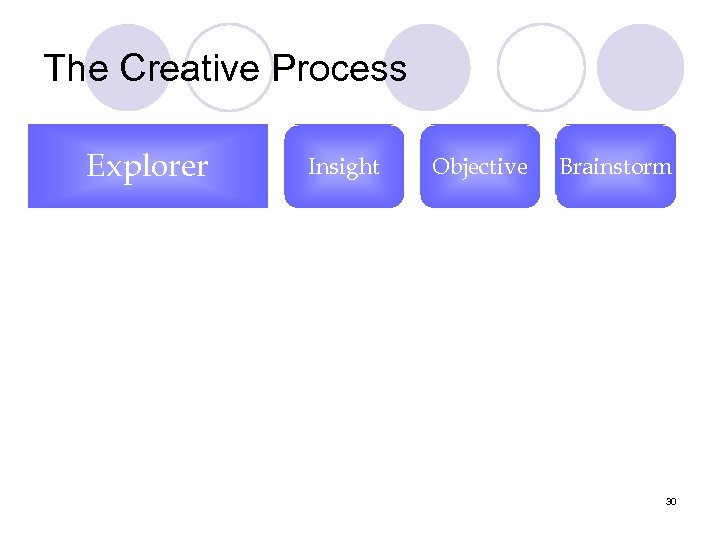Image resolution: width=720 pixels, height=540 pixels.
Task: Click the "Explorer" text label
Action: pos(147,166)
